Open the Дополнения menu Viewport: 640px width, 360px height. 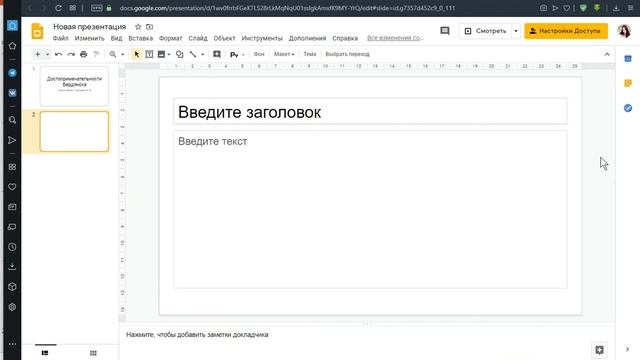(x=307, y=38)
